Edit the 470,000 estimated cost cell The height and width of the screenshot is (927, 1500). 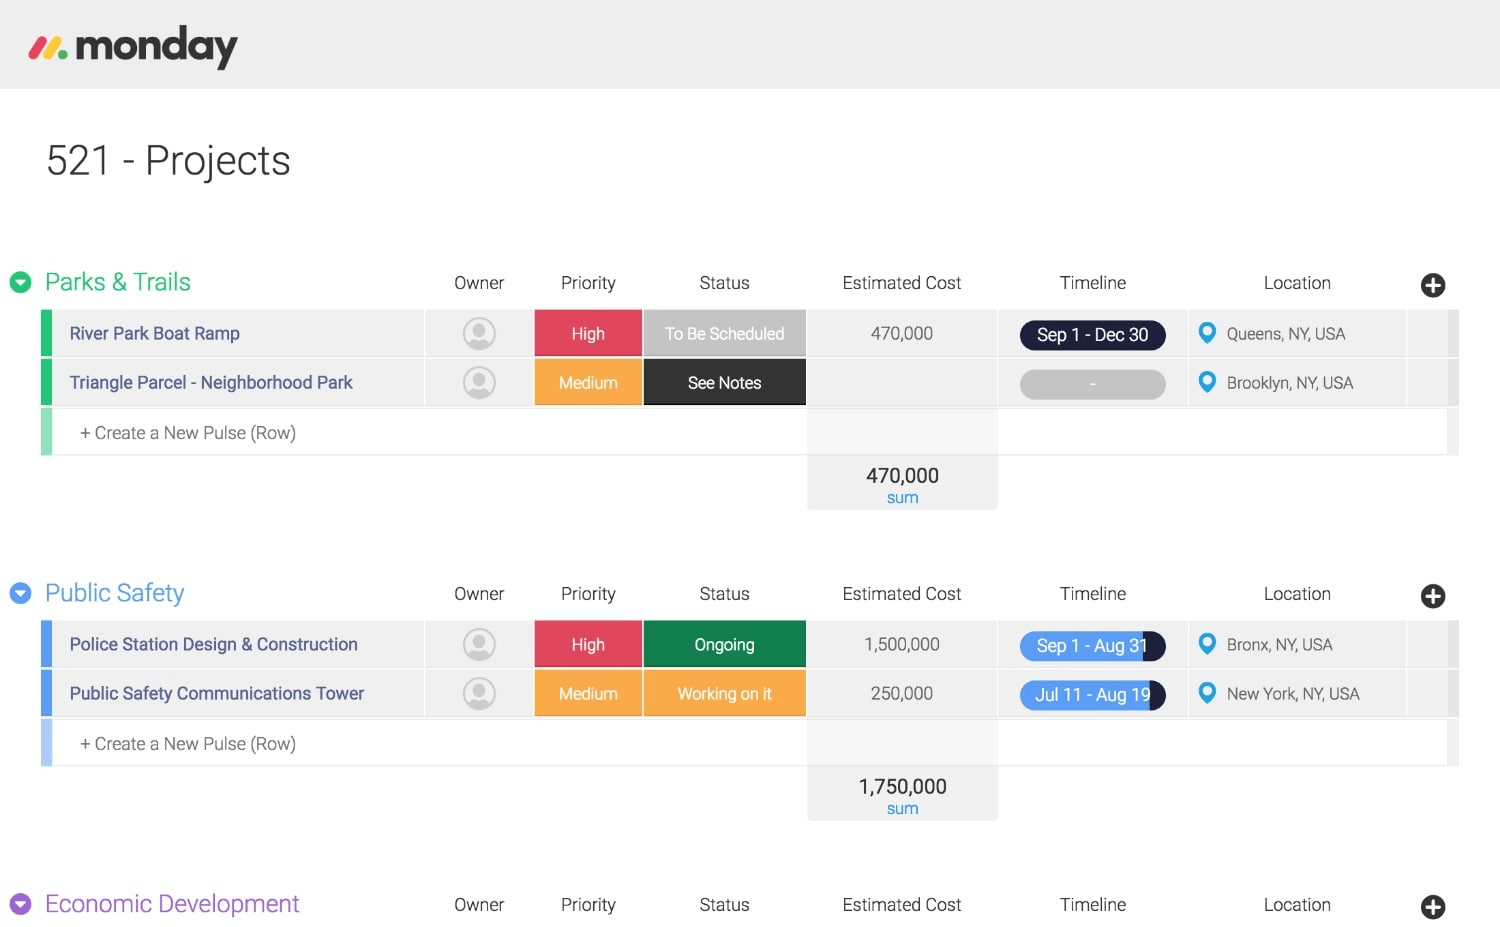[902, 334]
